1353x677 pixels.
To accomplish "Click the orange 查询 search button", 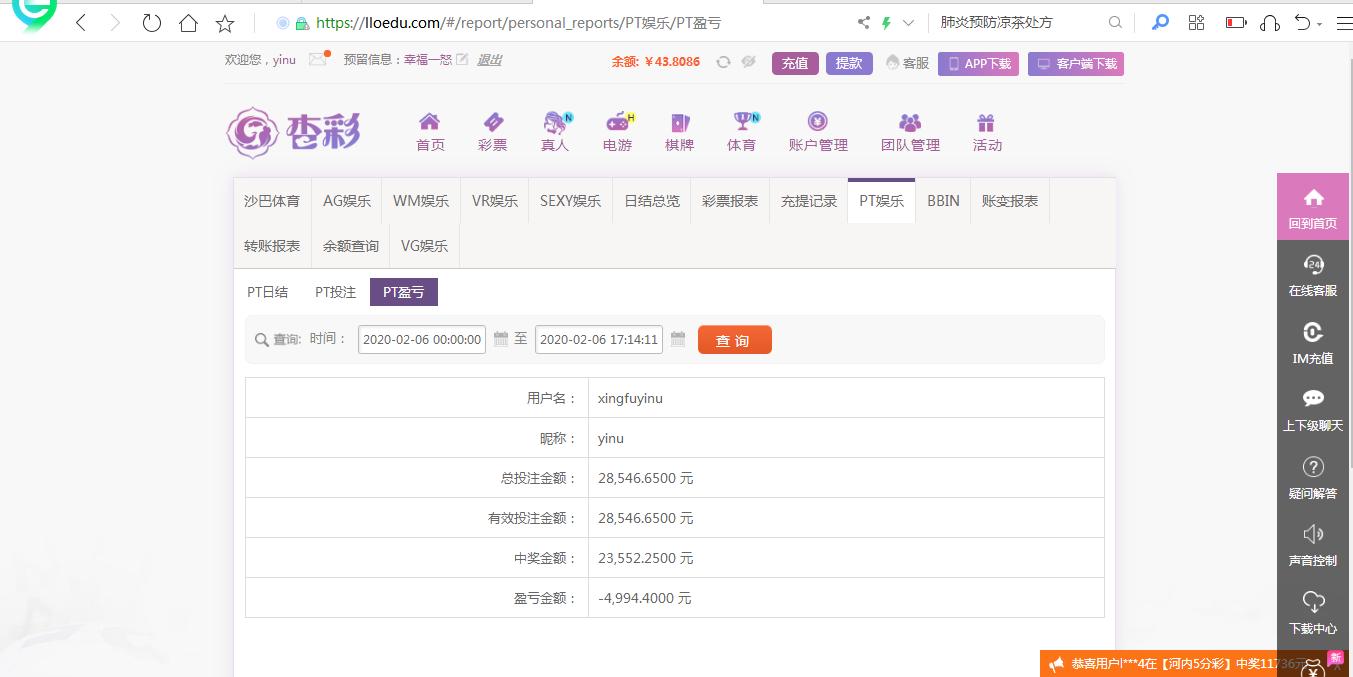I will point(734,340).
